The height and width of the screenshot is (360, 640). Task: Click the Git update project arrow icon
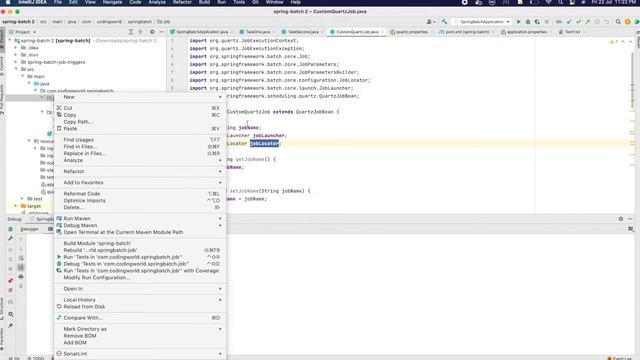pos(569,22)
